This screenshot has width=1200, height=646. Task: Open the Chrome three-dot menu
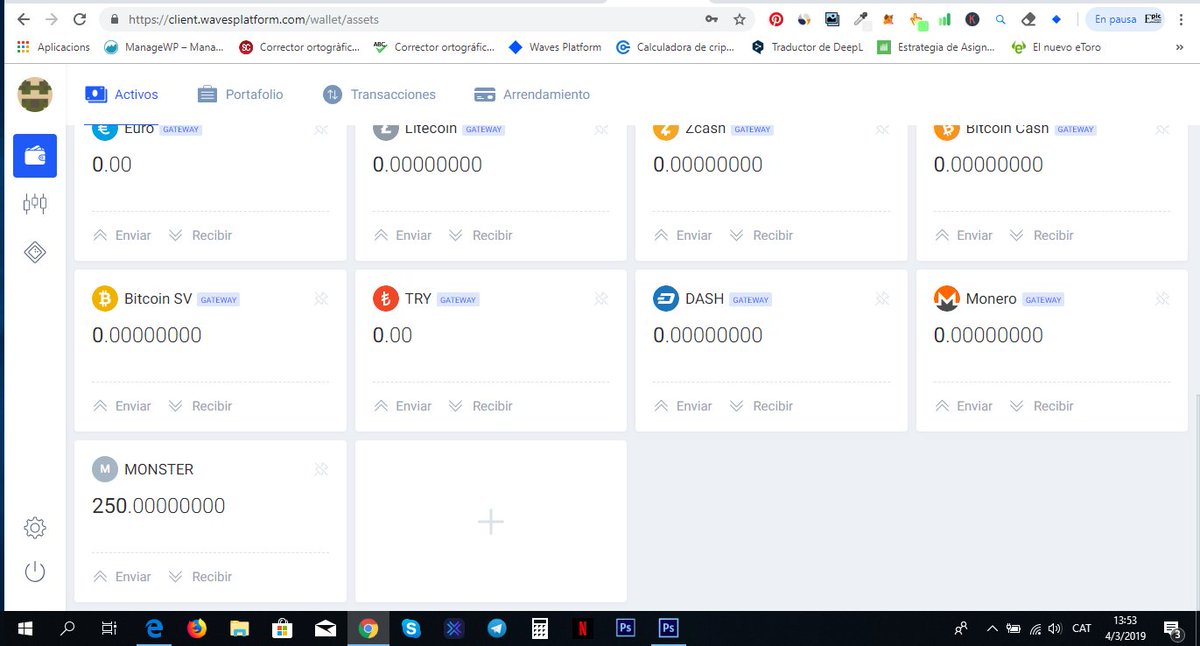click(x=1181, y=19)
